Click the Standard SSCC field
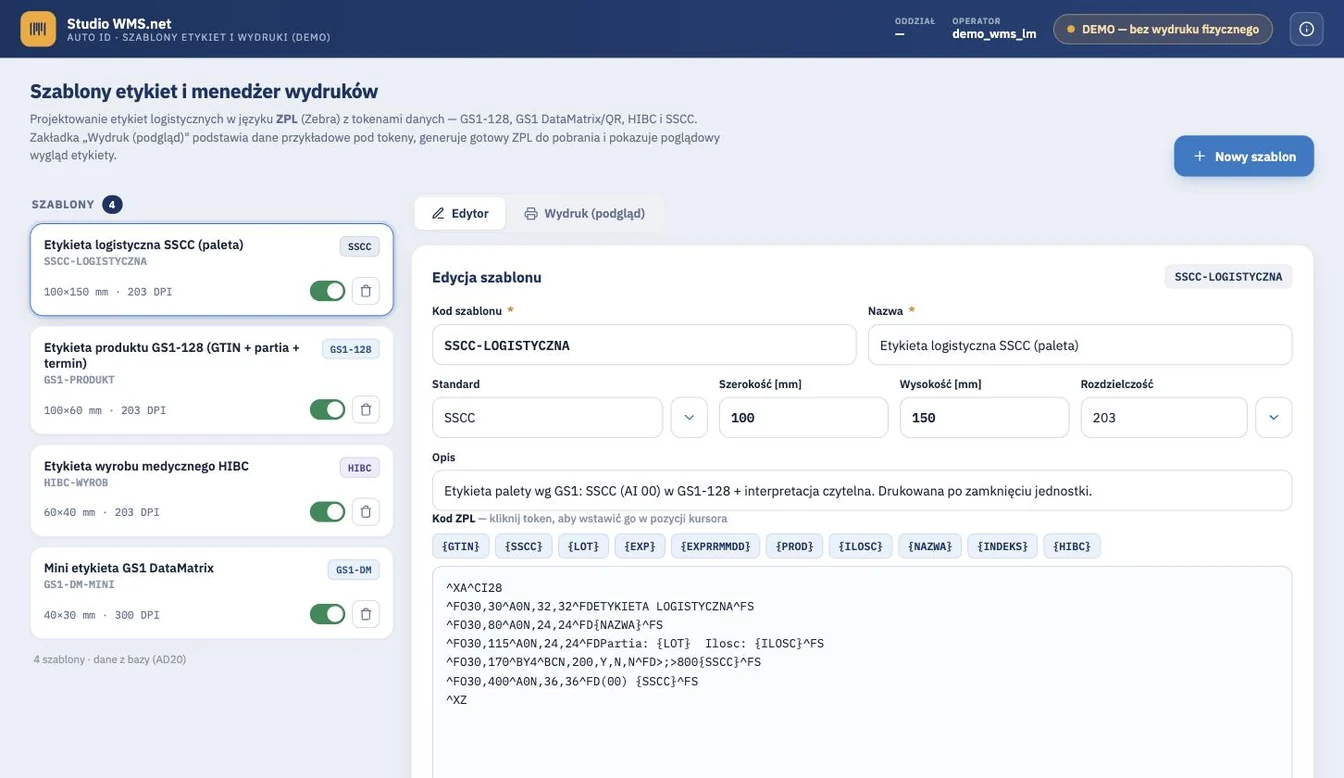The image size is (1344, 778). point(547,417)
